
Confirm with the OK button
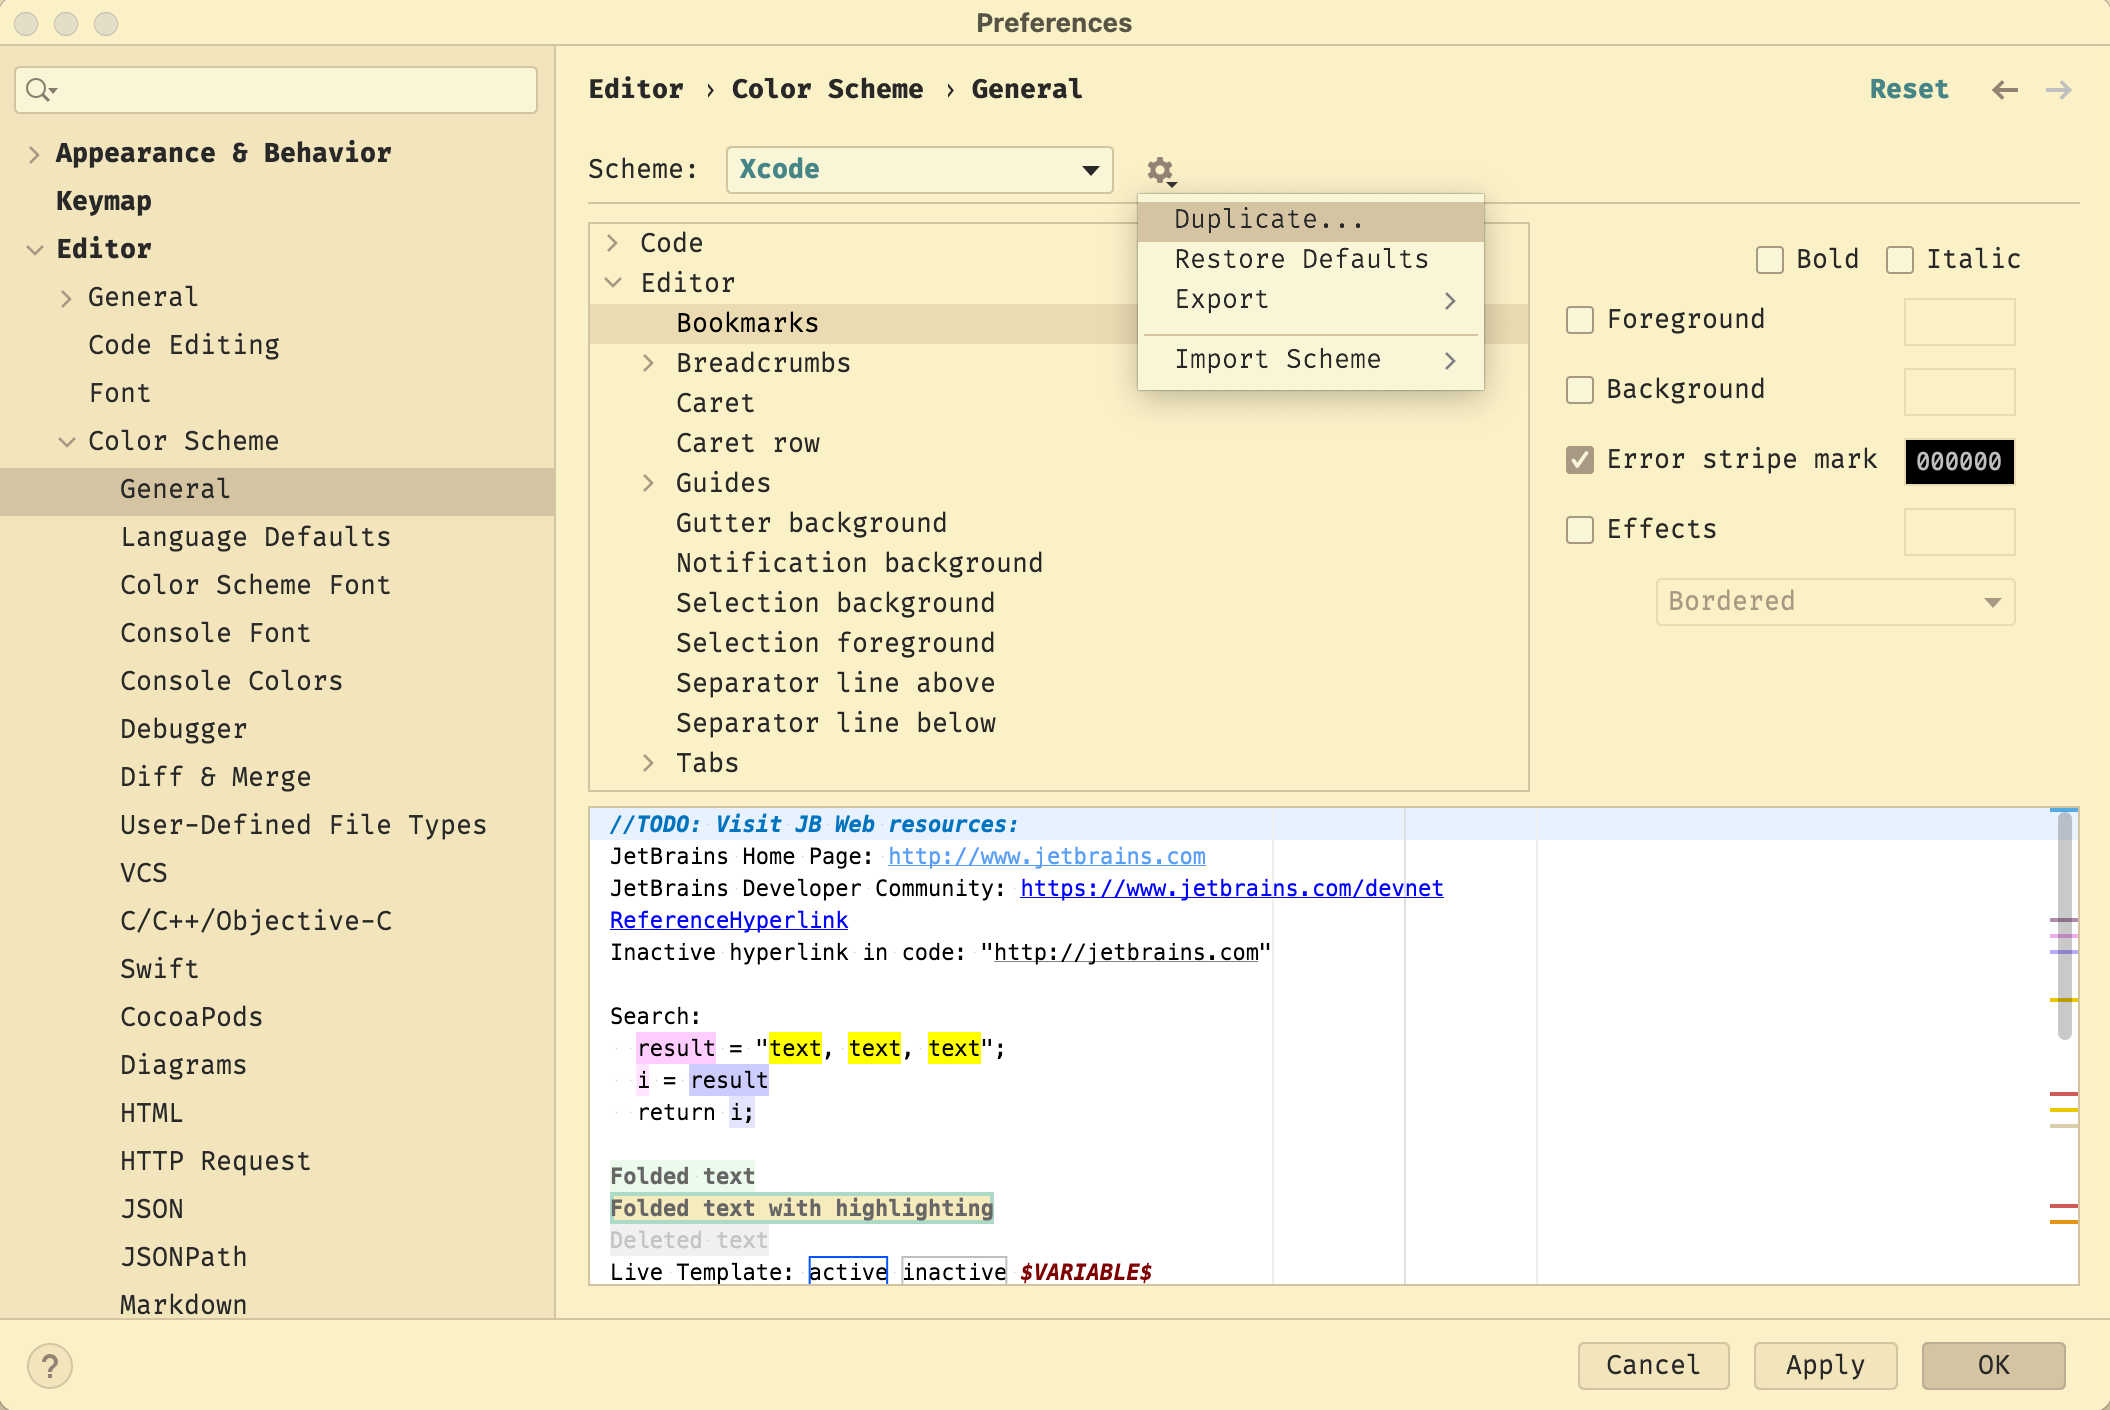(1993, 1366)
